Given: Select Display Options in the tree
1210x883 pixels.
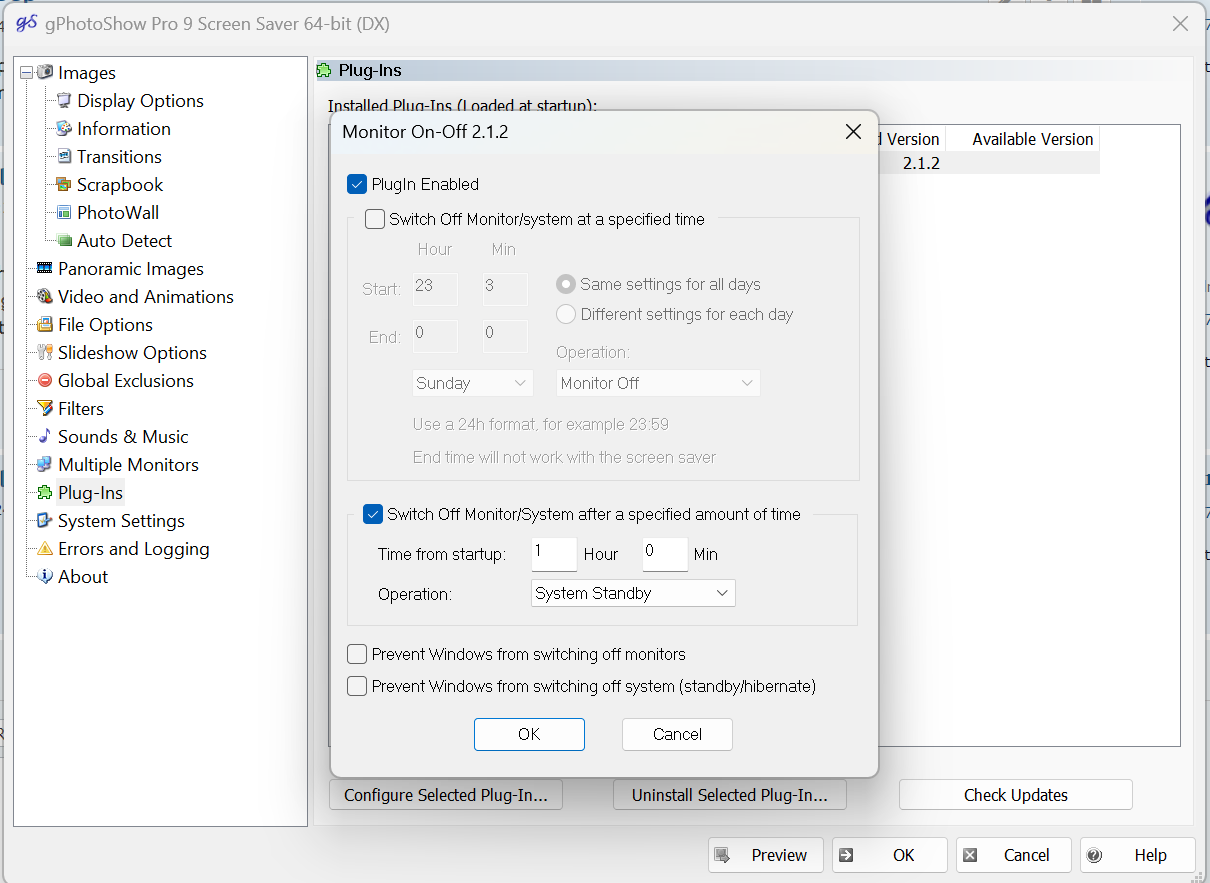Looking at the screenshot, I should pos(140,100).
